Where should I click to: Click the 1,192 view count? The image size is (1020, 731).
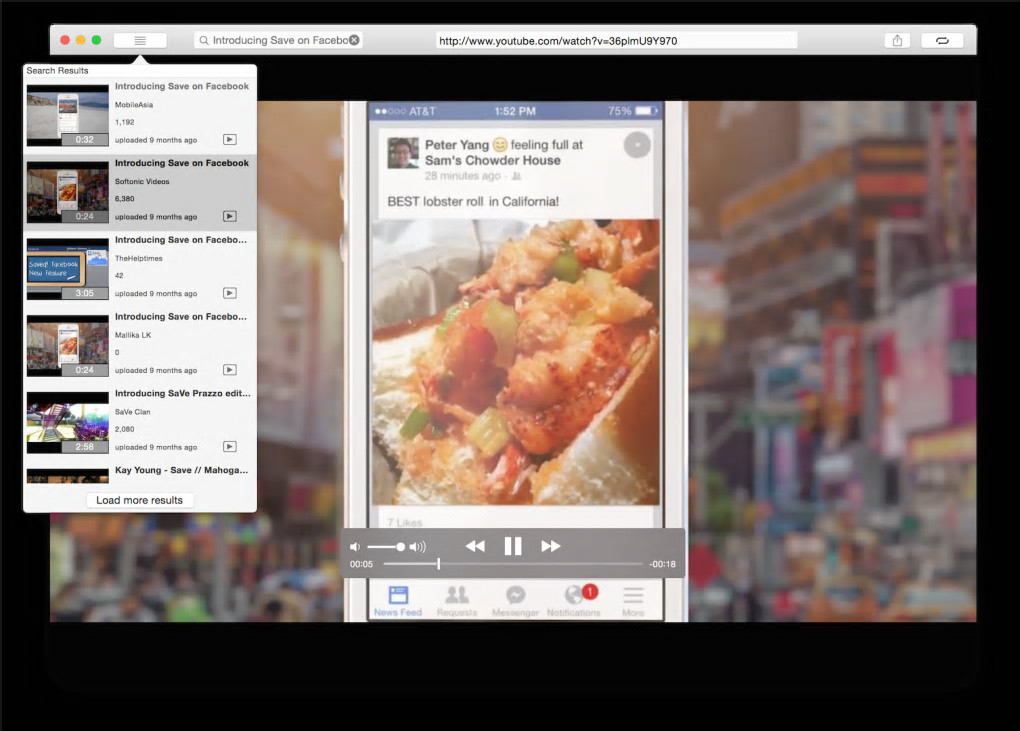(x=124, y=122)
